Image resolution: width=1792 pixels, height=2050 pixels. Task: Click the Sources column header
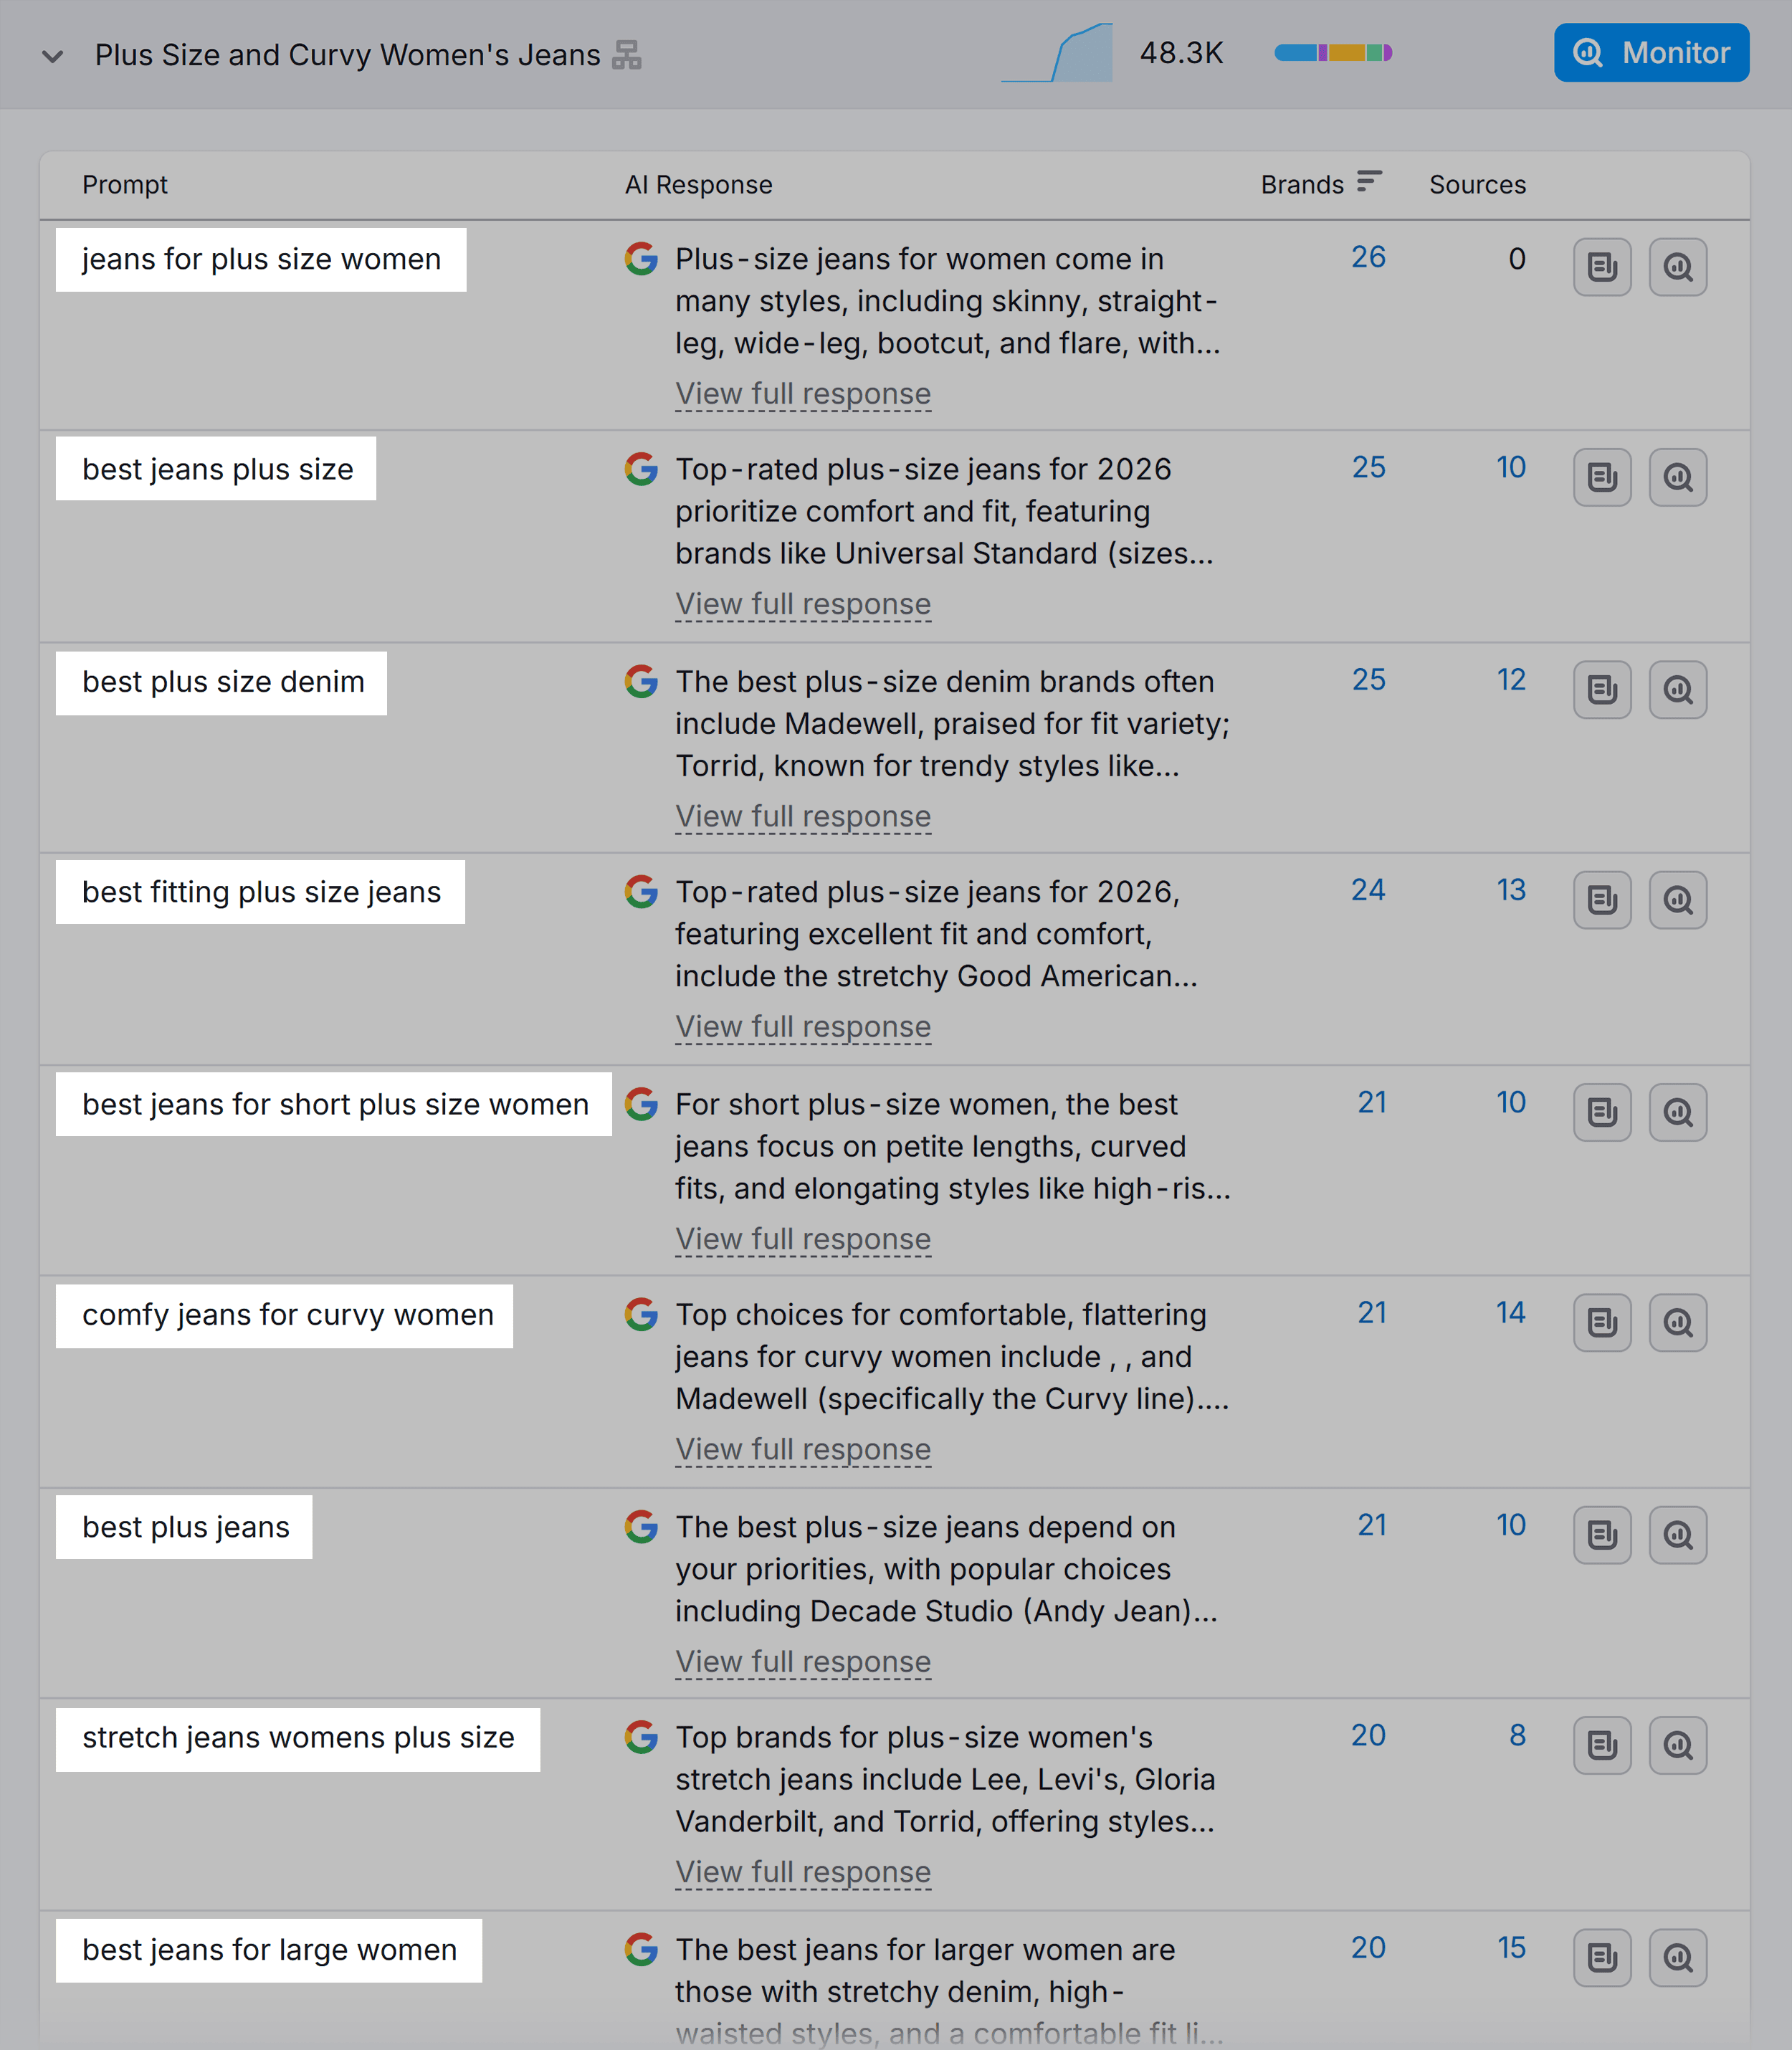(1477, 185)
